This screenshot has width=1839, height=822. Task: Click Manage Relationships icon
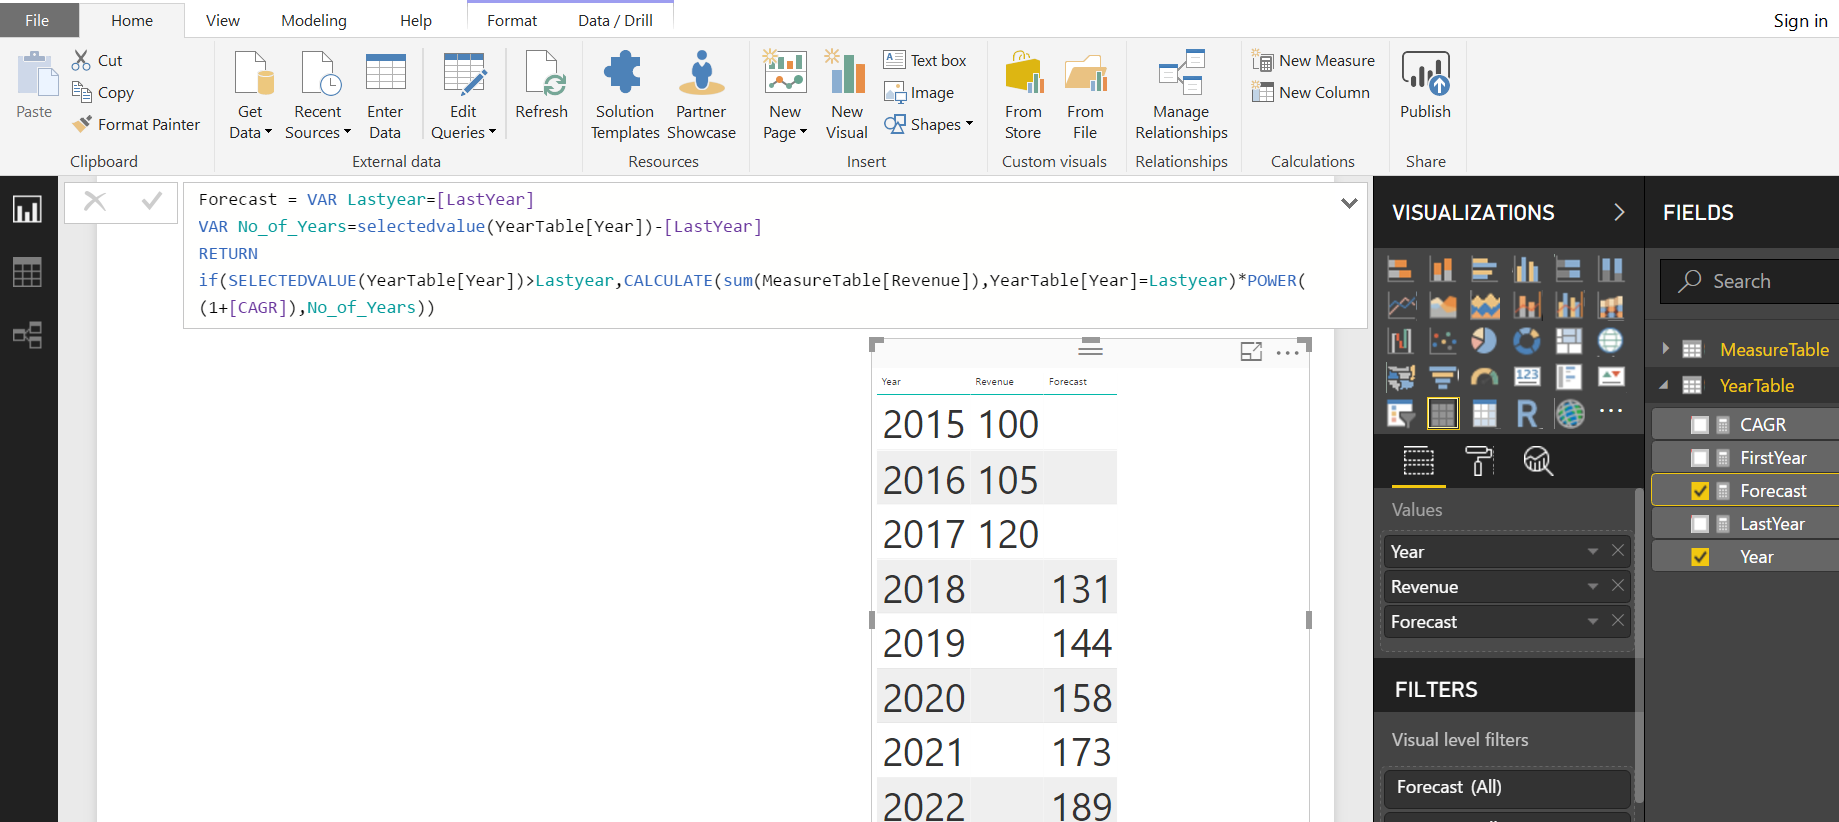(x=1181, y=95)
